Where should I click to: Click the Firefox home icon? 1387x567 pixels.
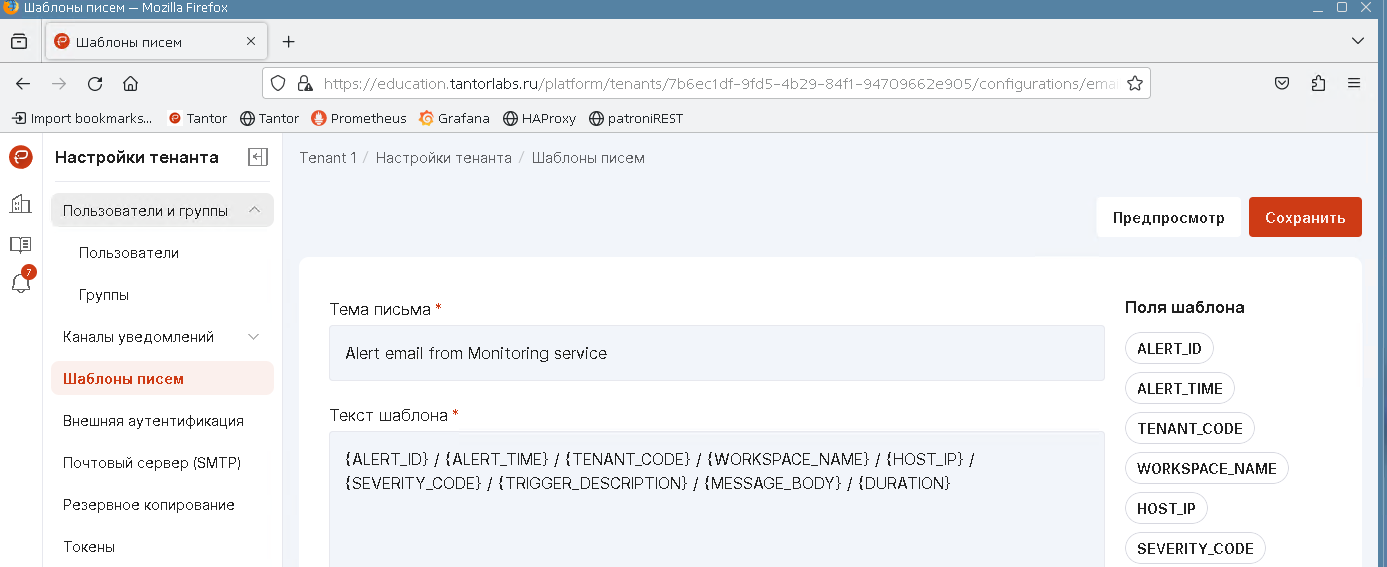[x=130, y=83]
